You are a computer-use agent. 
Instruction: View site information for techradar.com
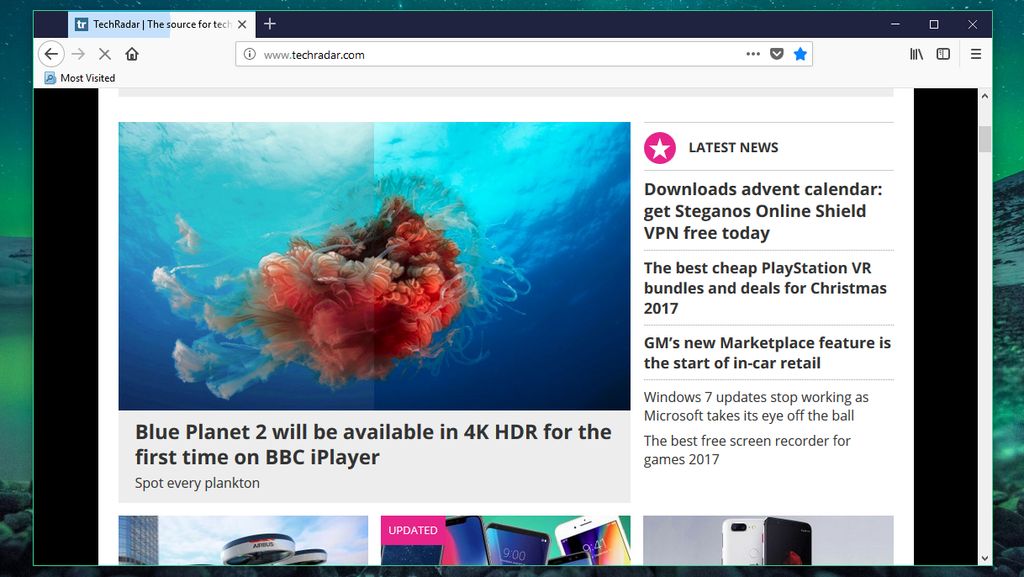point(247,54)
